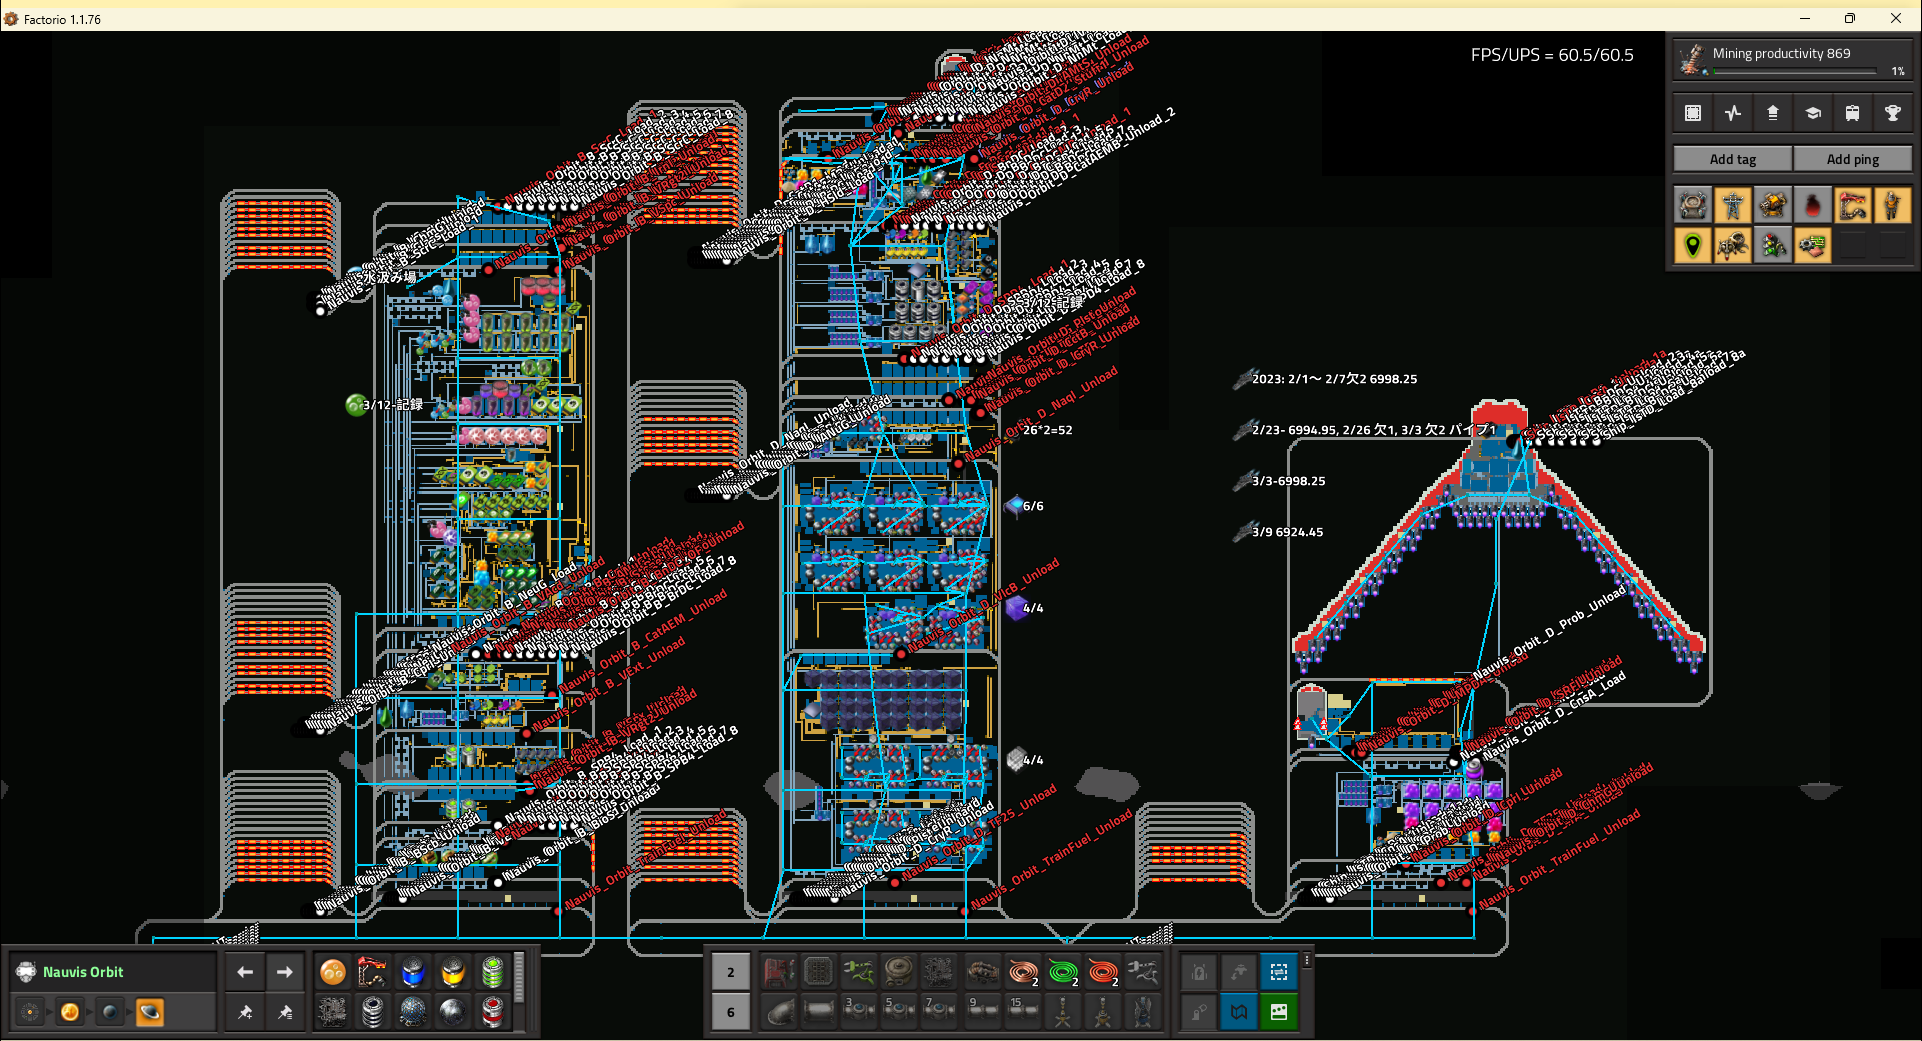
Task: Select the red crane icon in zone panel
Action: (x=373, y=972)
